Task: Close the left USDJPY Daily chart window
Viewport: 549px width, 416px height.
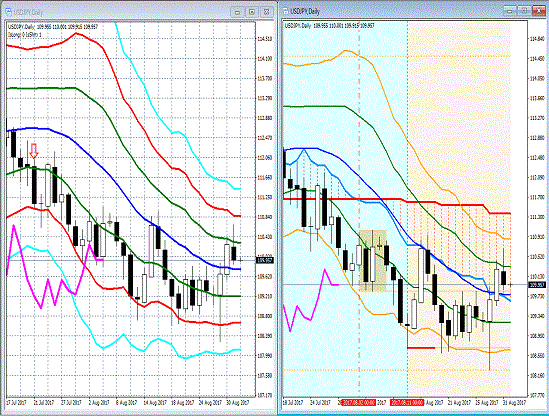Action: [x=266, y=12]
